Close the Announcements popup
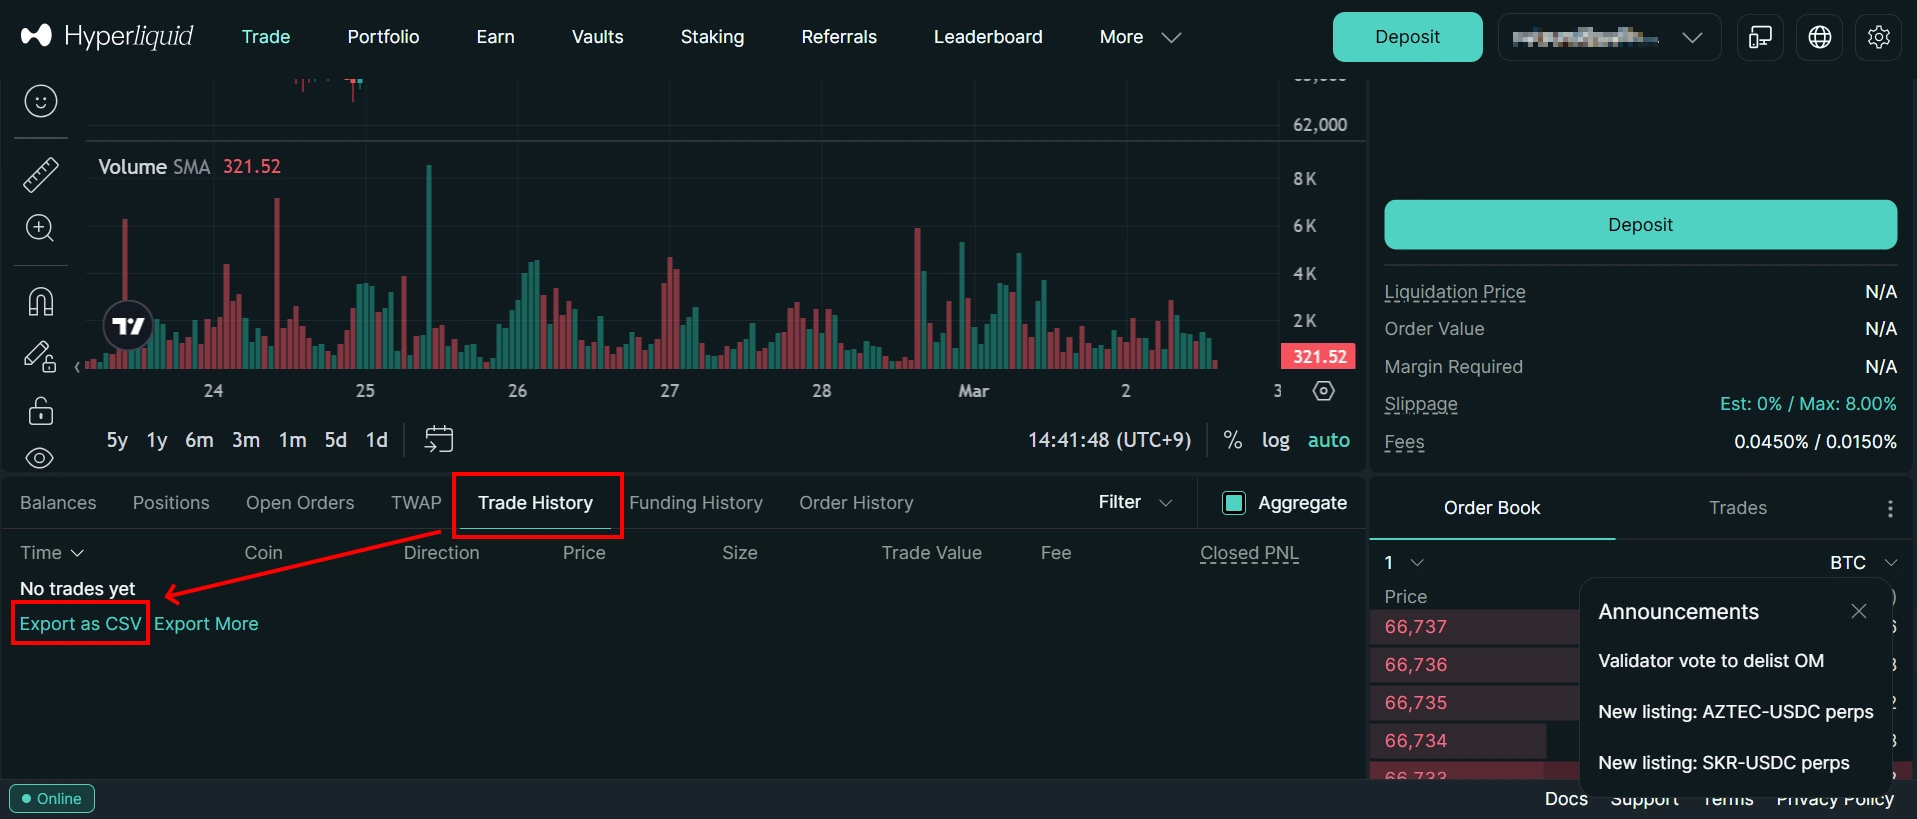This screenshot has width=1917, height=819. (x=1859, y=611)
